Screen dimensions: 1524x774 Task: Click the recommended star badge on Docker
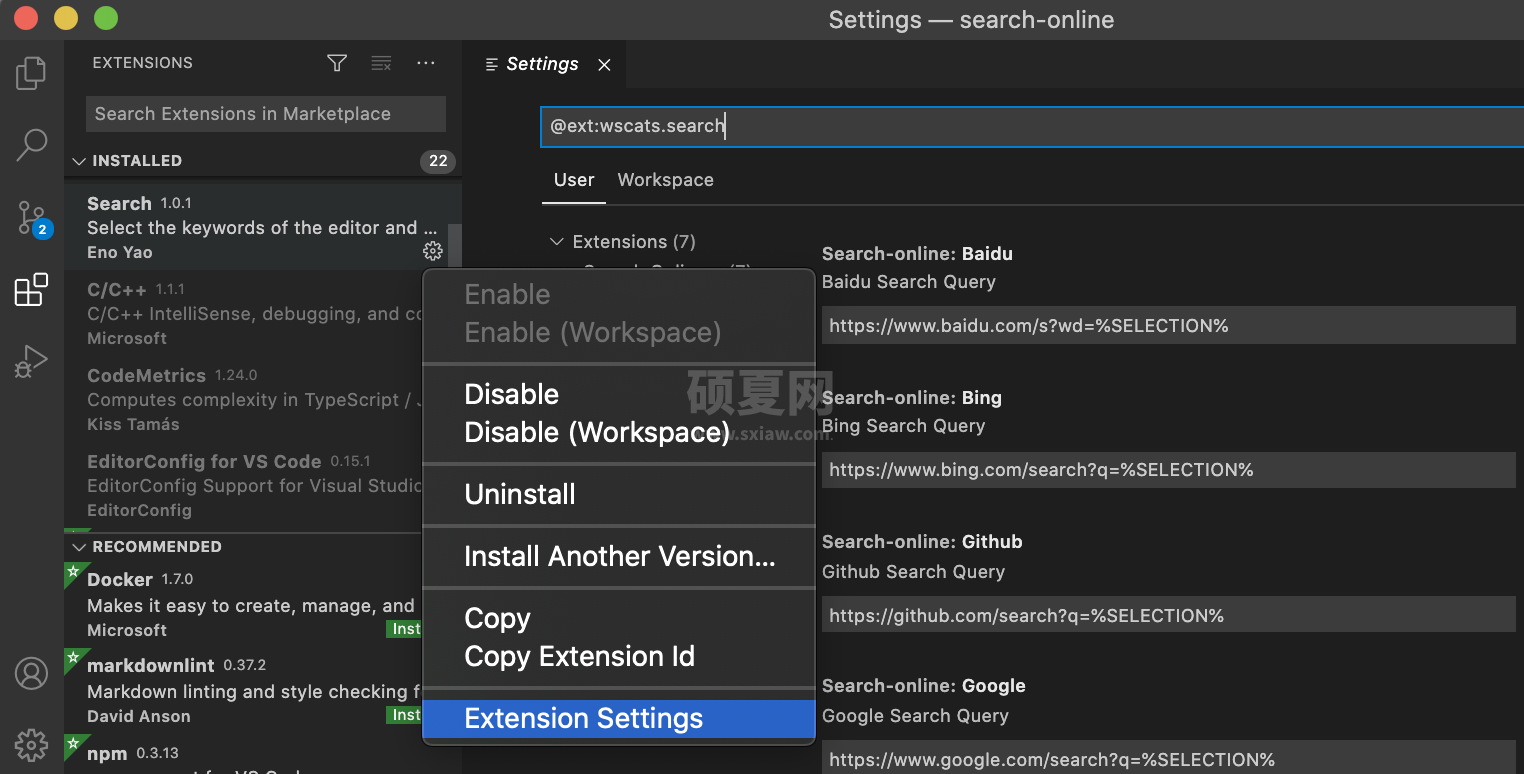72,571
